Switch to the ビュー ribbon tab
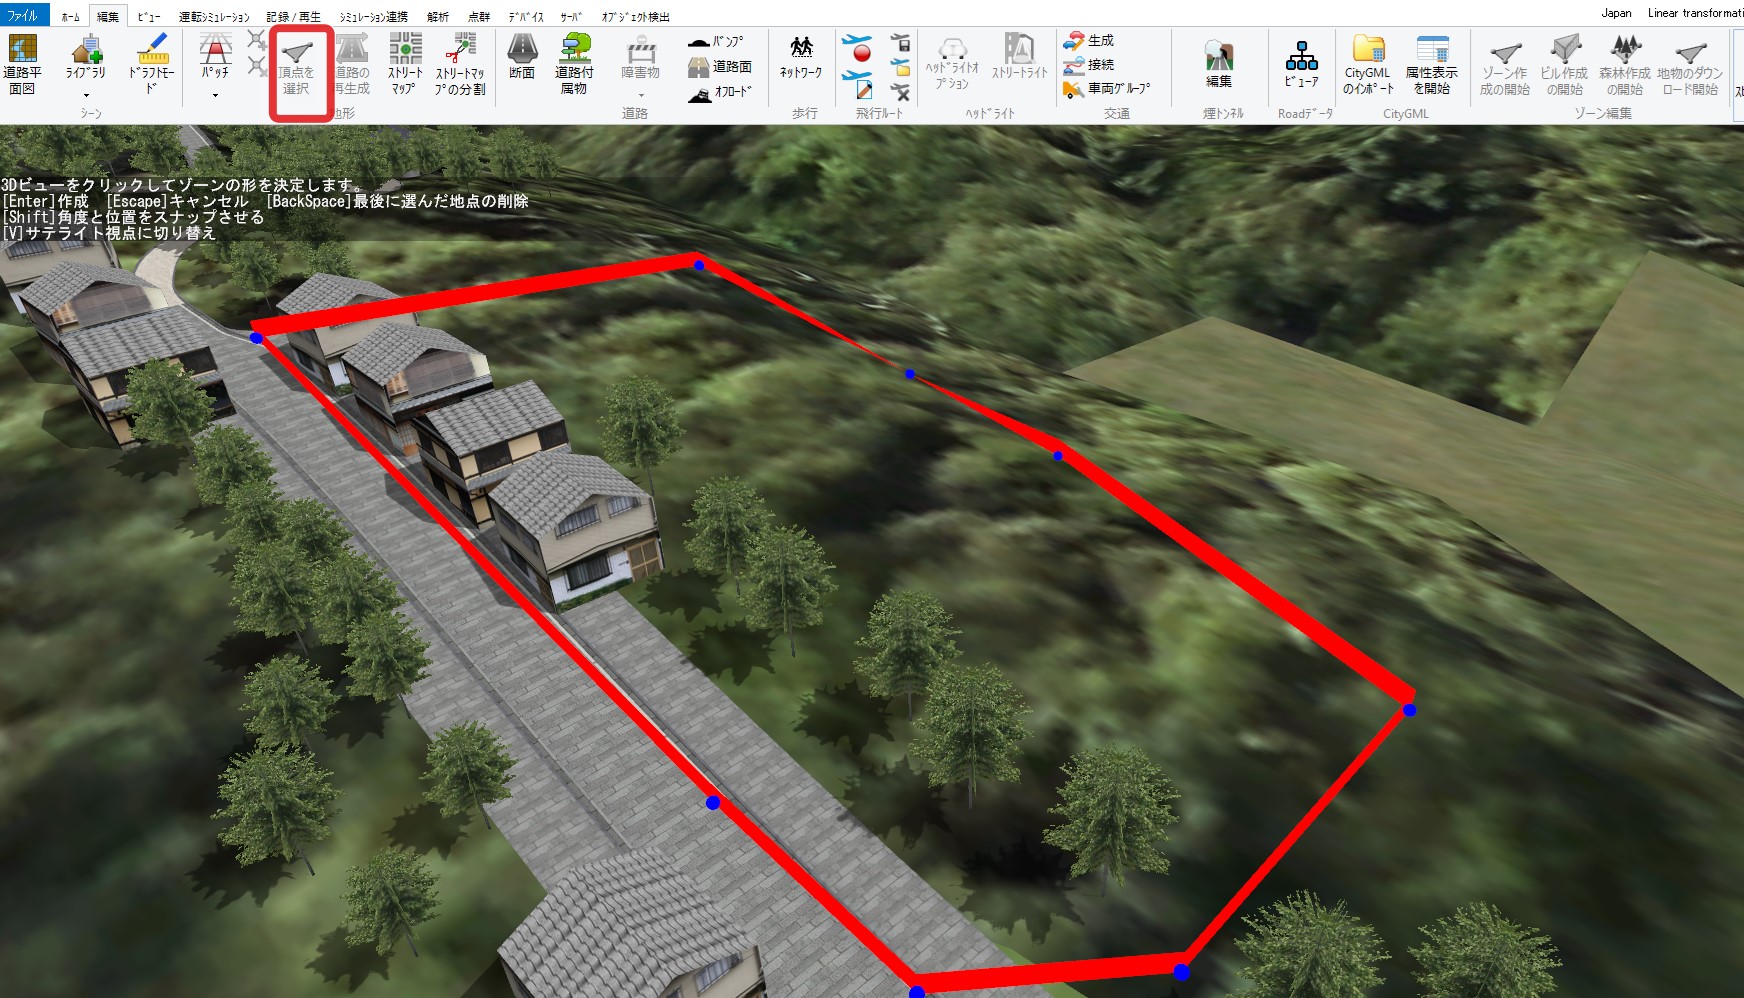The width and height of the screenshot is (1744, 998). point(149,16)
